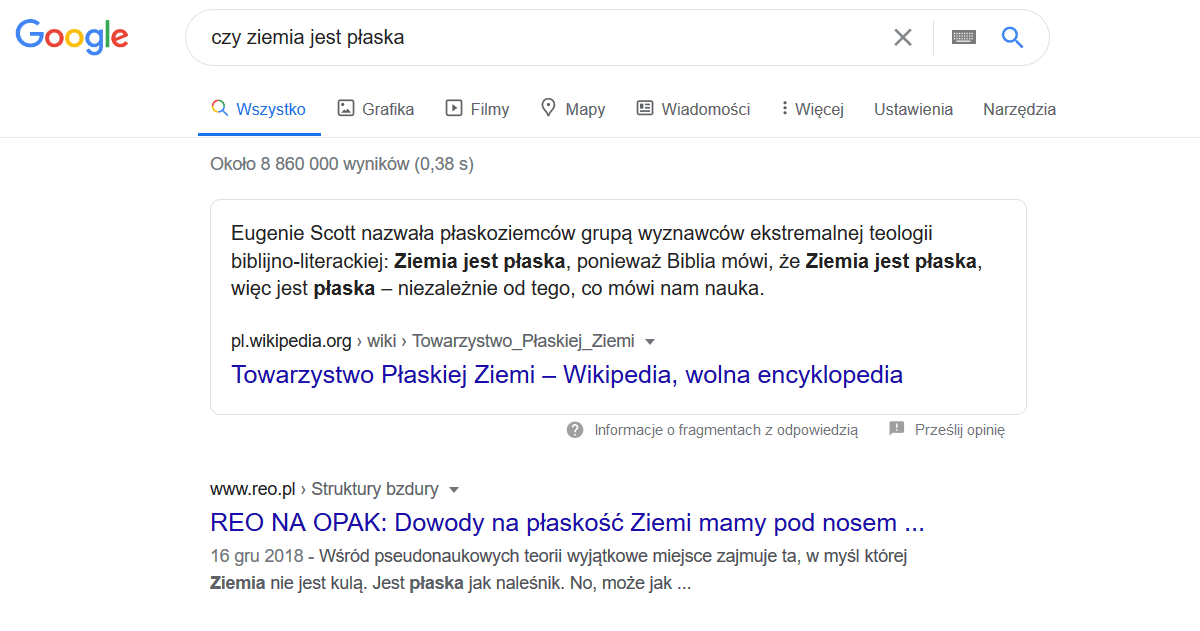The image size is (1200, 631).
Task: Click Informacje o fragmentach z odpowiedzią
Action: 725,430
